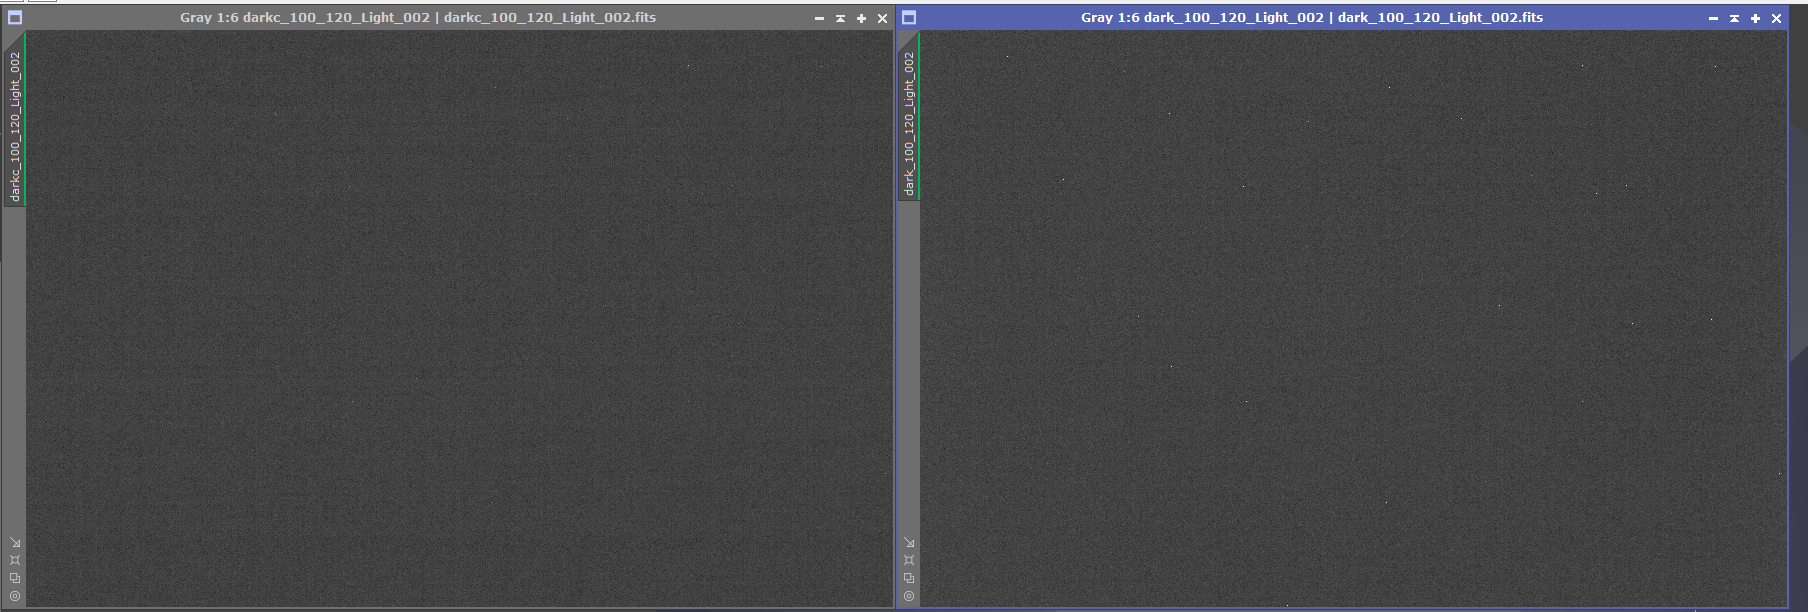Maximize the dark_100_120_Light_002 window with the plus button

1755,18
